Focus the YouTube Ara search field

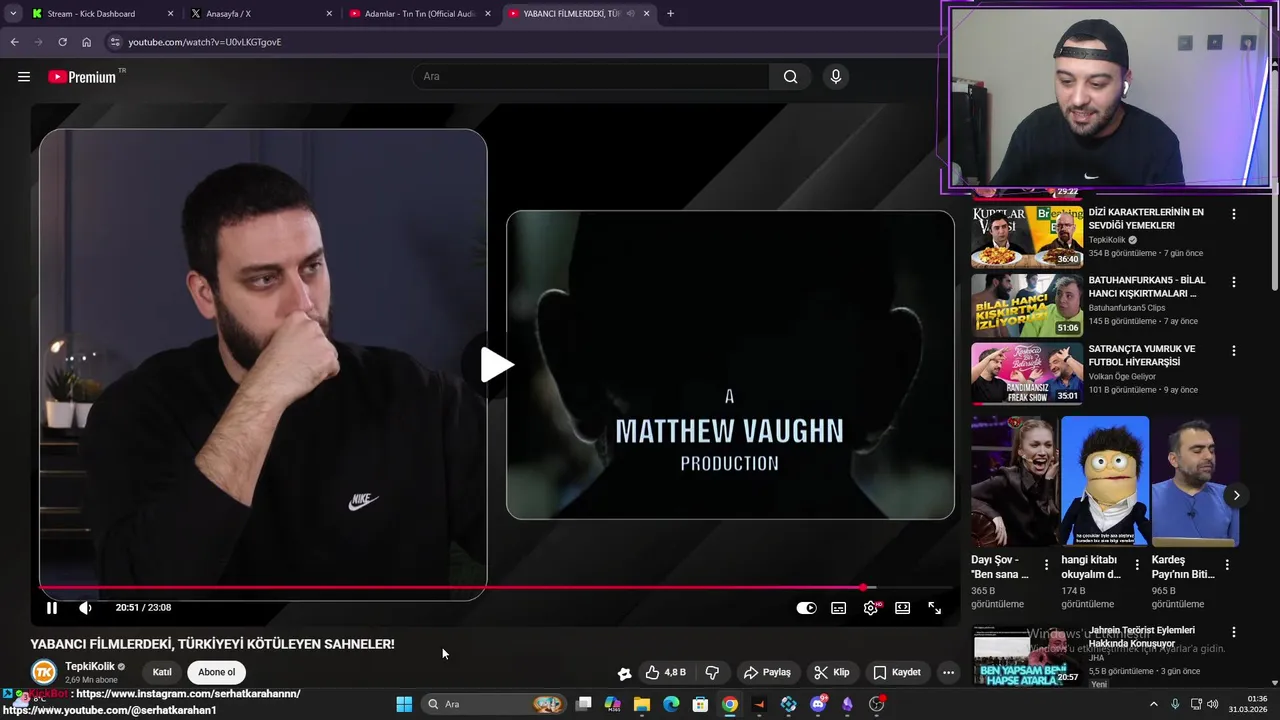(590, 76)
